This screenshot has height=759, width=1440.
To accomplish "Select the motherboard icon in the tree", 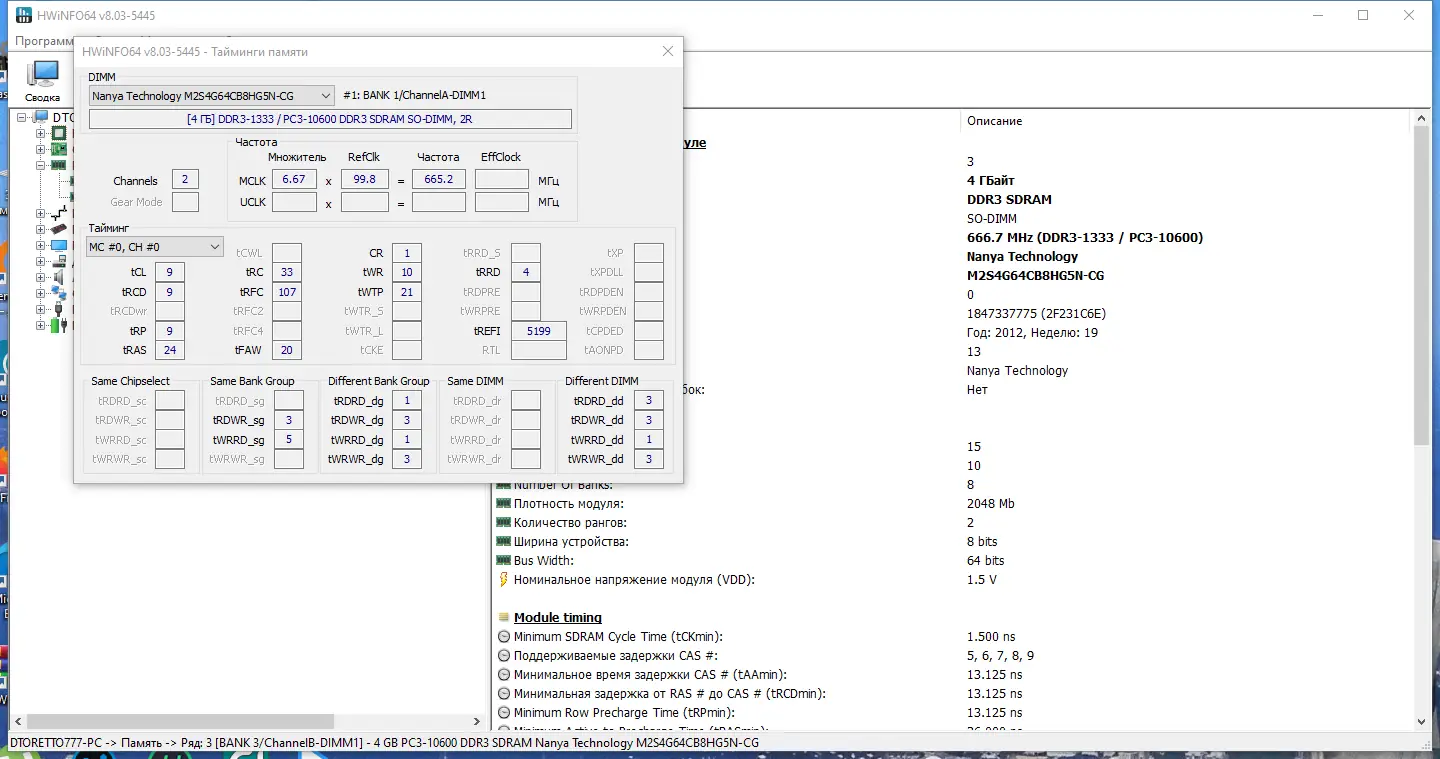I will click(59, 149).
